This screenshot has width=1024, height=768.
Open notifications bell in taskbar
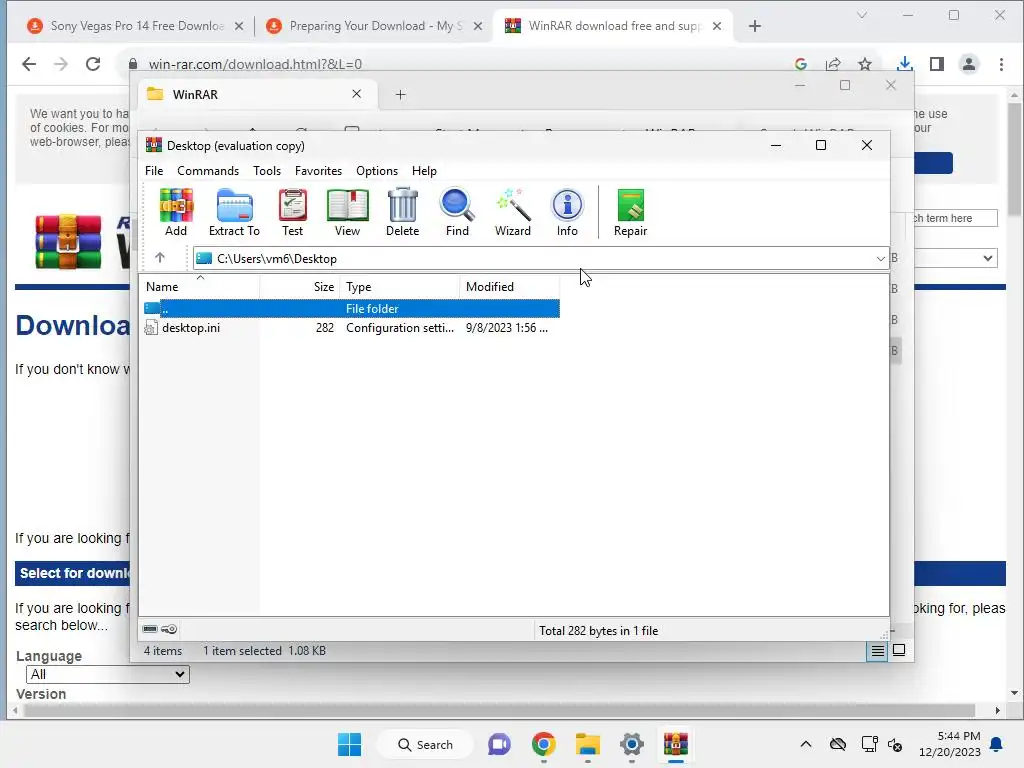click(x=997, y=744)
